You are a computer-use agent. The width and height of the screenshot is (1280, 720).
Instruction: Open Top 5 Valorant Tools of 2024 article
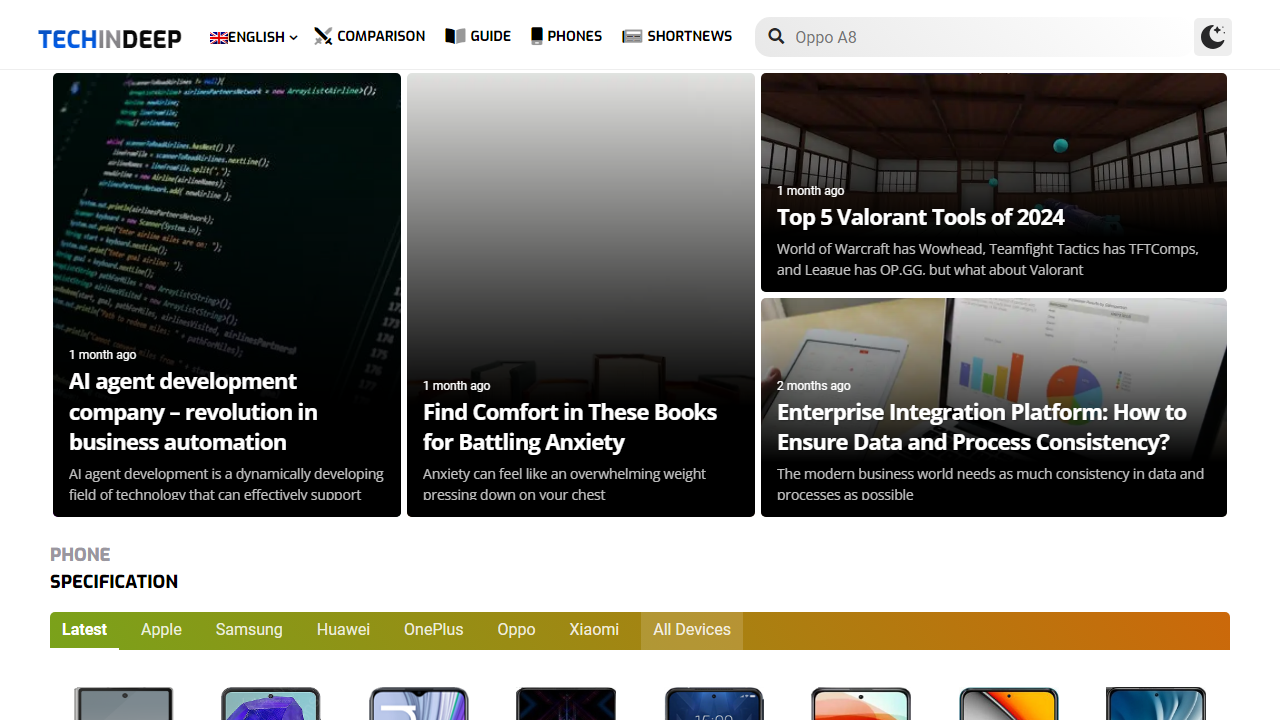(920, 218)
